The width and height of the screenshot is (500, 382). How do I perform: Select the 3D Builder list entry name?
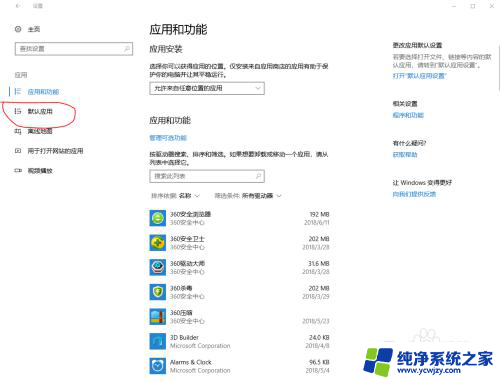click(184, 337)
